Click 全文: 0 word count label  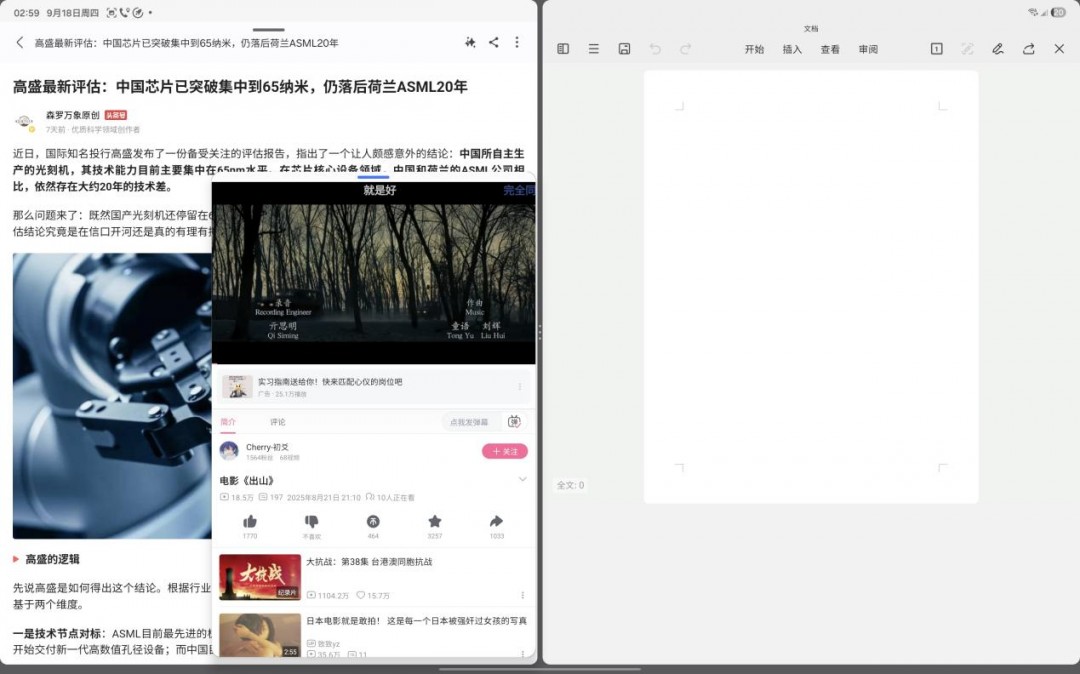(x=570, y=485)
